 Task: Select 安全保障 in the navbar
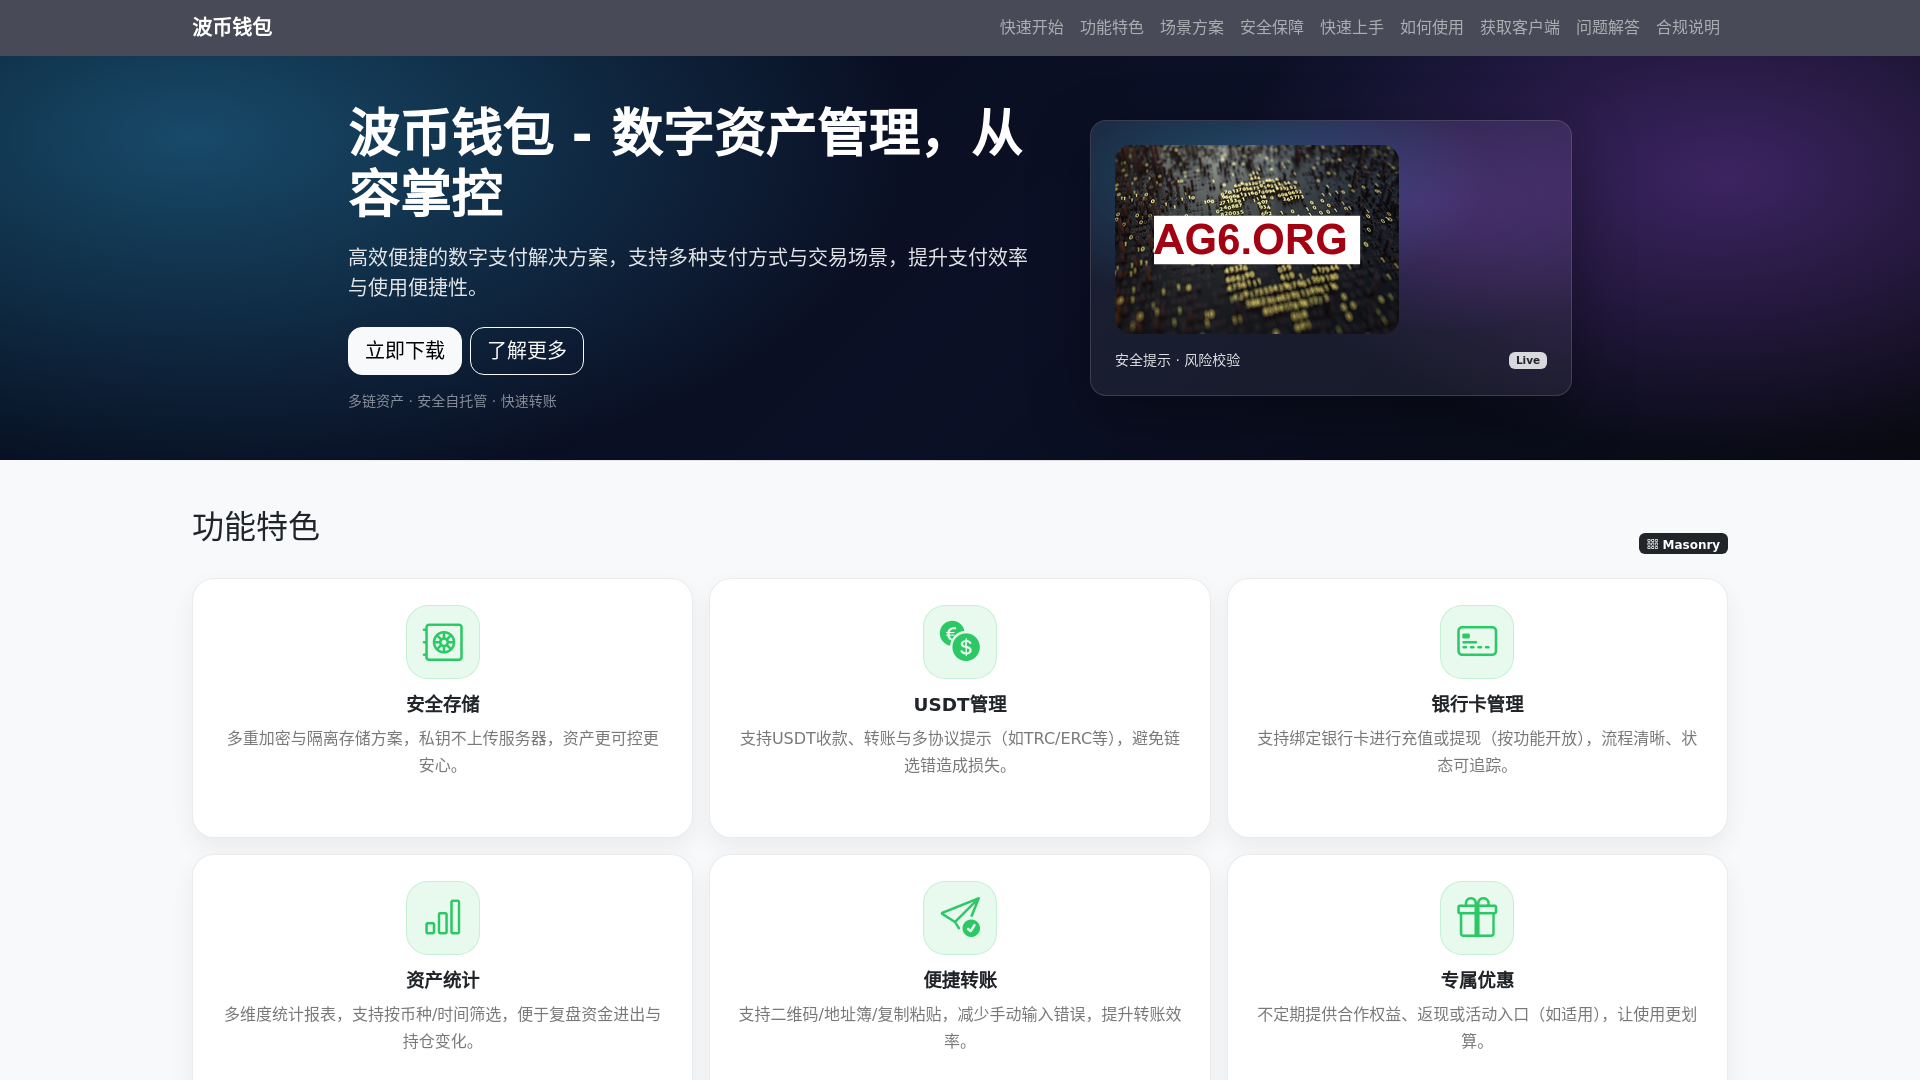tap(1272, 28)
